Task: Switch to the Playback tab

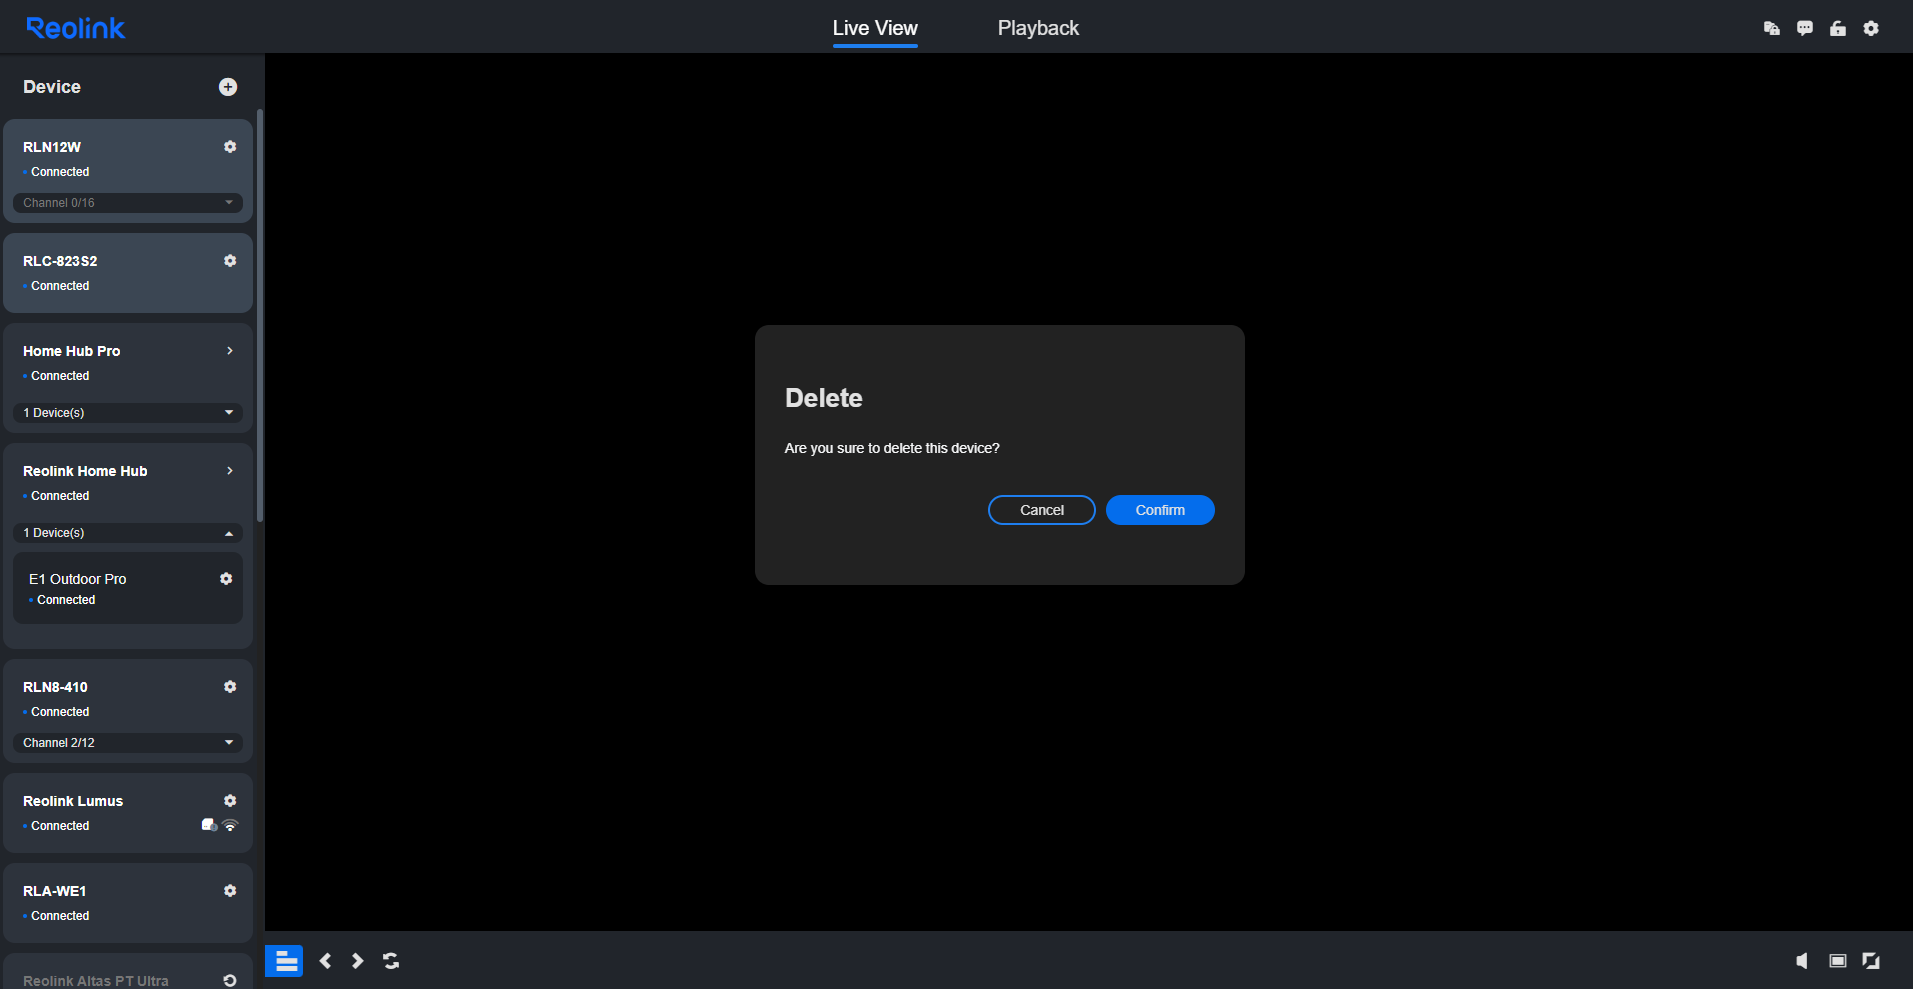Action: pyautogui.click(x=1038, y=28)
